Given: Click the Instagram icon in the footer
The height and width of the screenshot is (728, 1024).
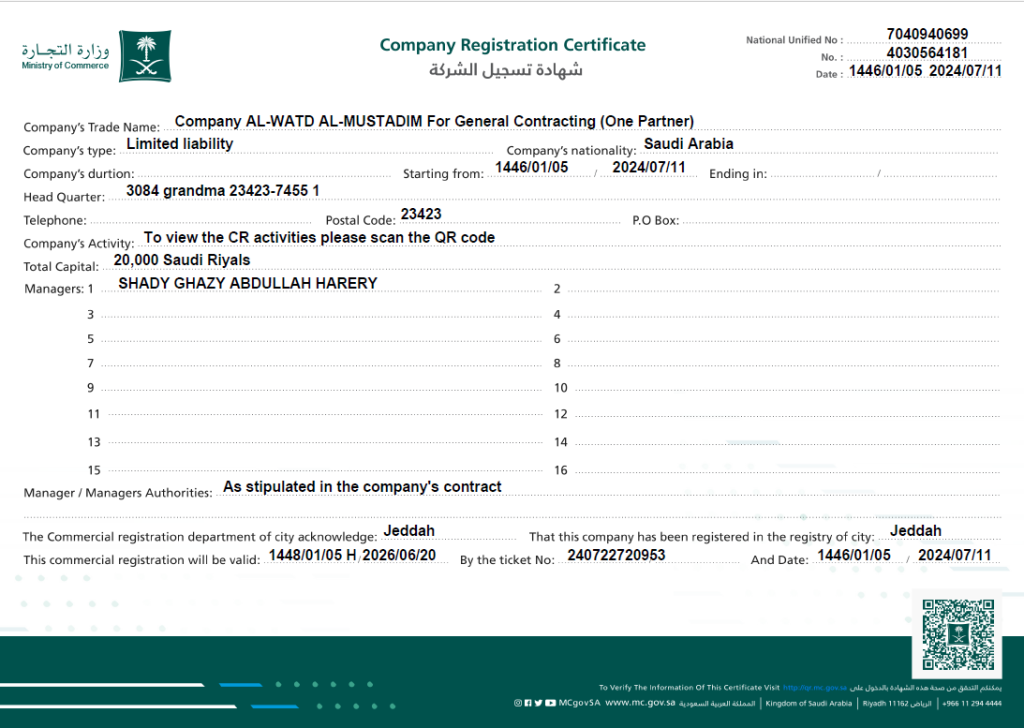Looking at the screenshot, I should pyautogui.click(x=518, y=703).
